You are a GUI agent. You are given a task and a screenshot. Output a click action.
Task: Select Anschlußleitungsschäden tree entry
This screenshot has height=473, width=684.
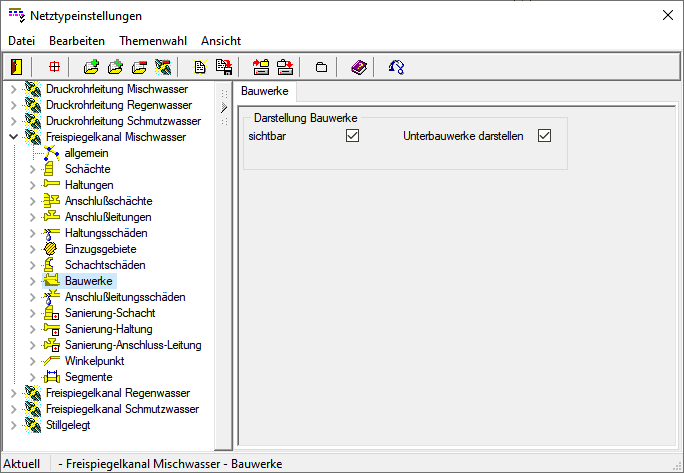pos(124,297)
